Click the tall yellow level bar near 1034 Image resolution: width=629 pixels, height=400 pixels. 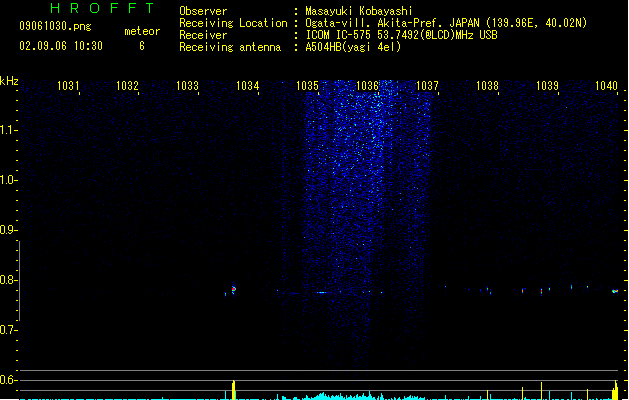tap(233, 390)
